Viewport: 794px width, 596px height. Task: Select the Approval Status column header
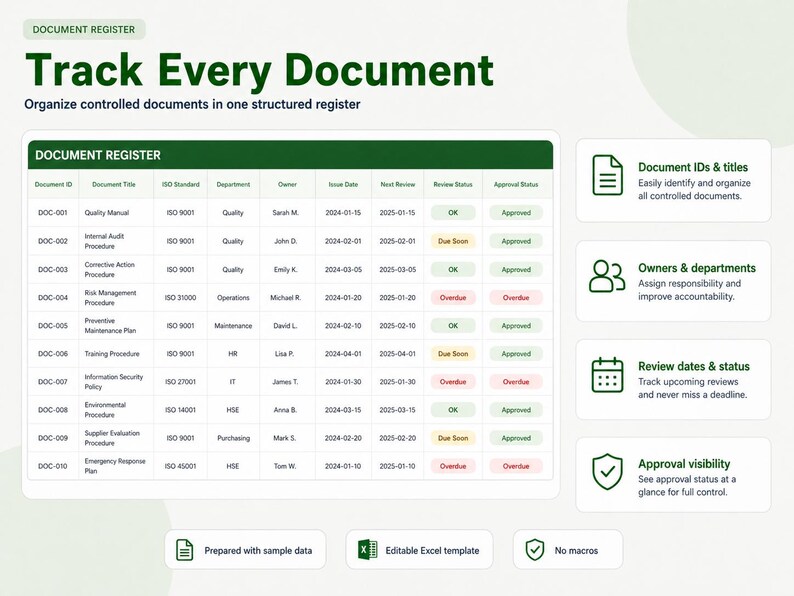[x=516, y=184]
